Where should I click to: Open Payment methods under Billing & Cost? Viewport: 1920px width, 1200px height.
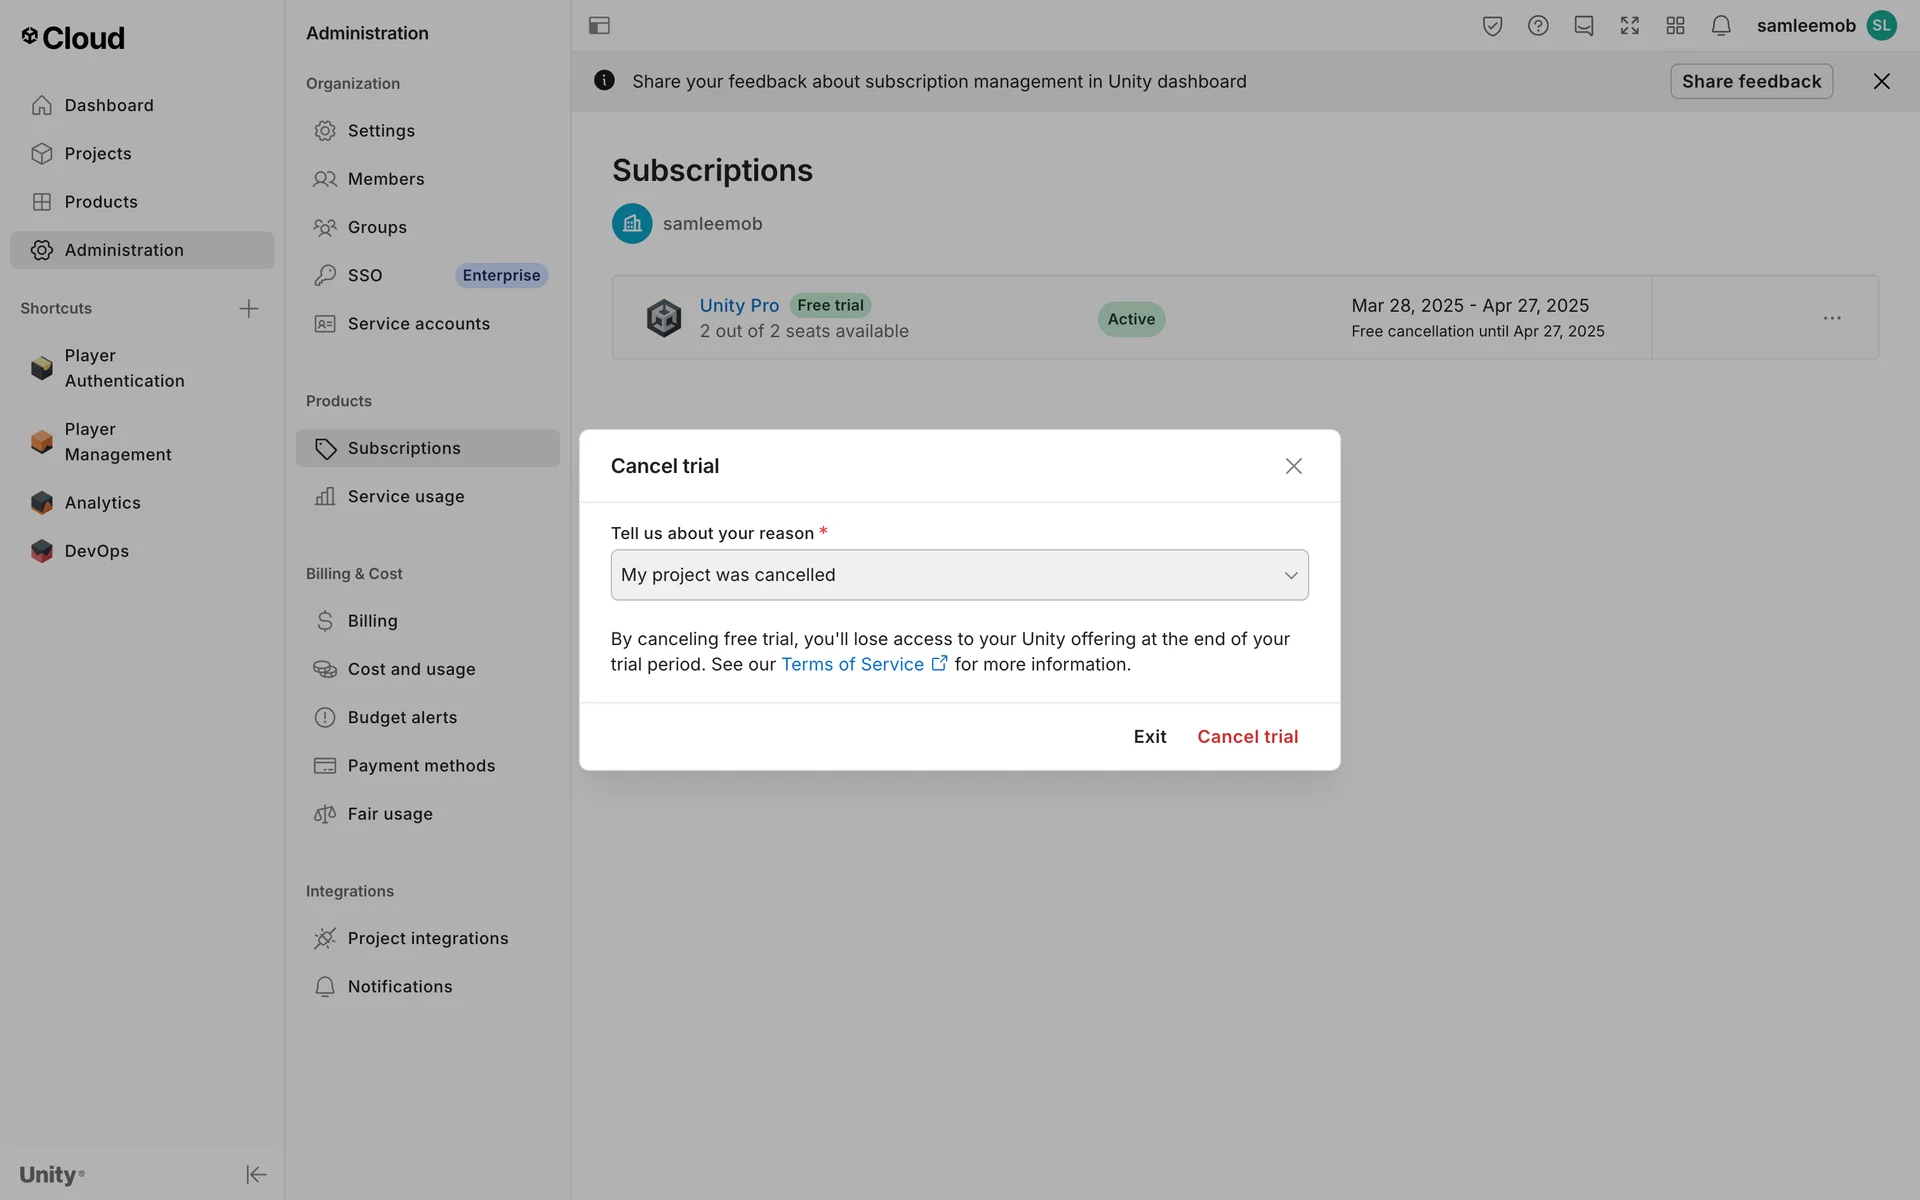click(x=420, y=766)
